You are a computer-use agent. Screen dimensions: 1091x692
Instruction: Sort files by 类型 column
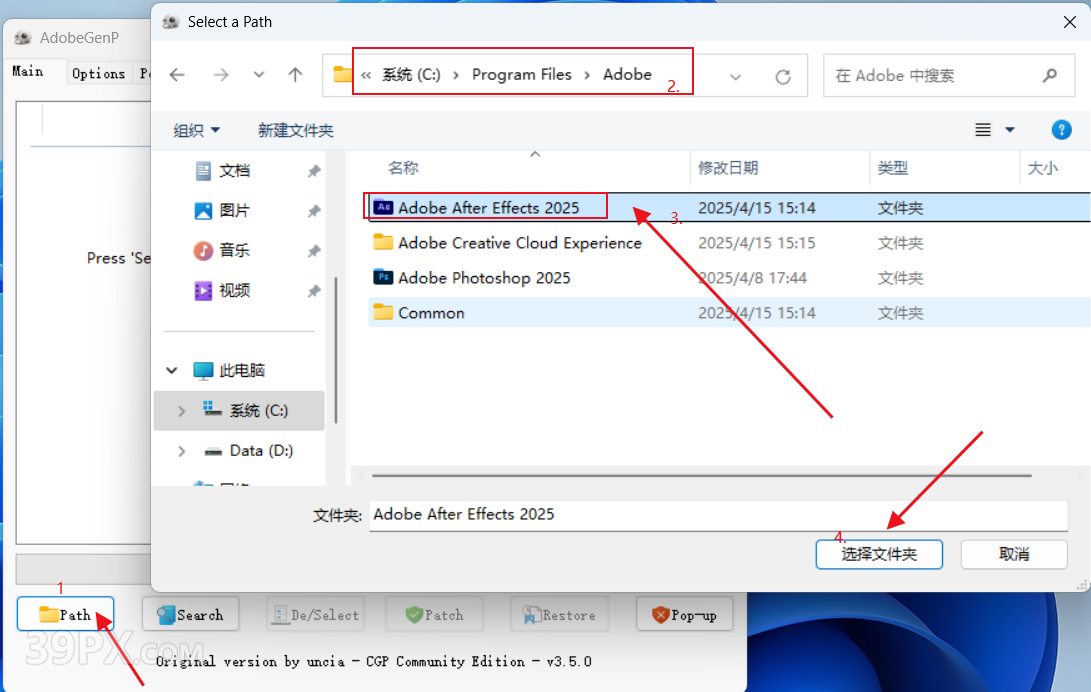892,168
